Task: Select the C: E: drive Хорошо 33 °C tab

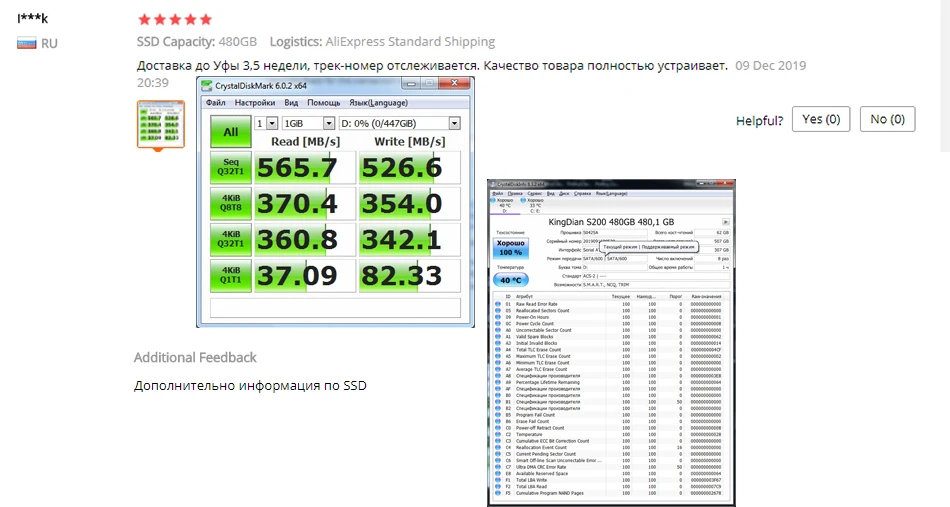Action: (535, 205)
